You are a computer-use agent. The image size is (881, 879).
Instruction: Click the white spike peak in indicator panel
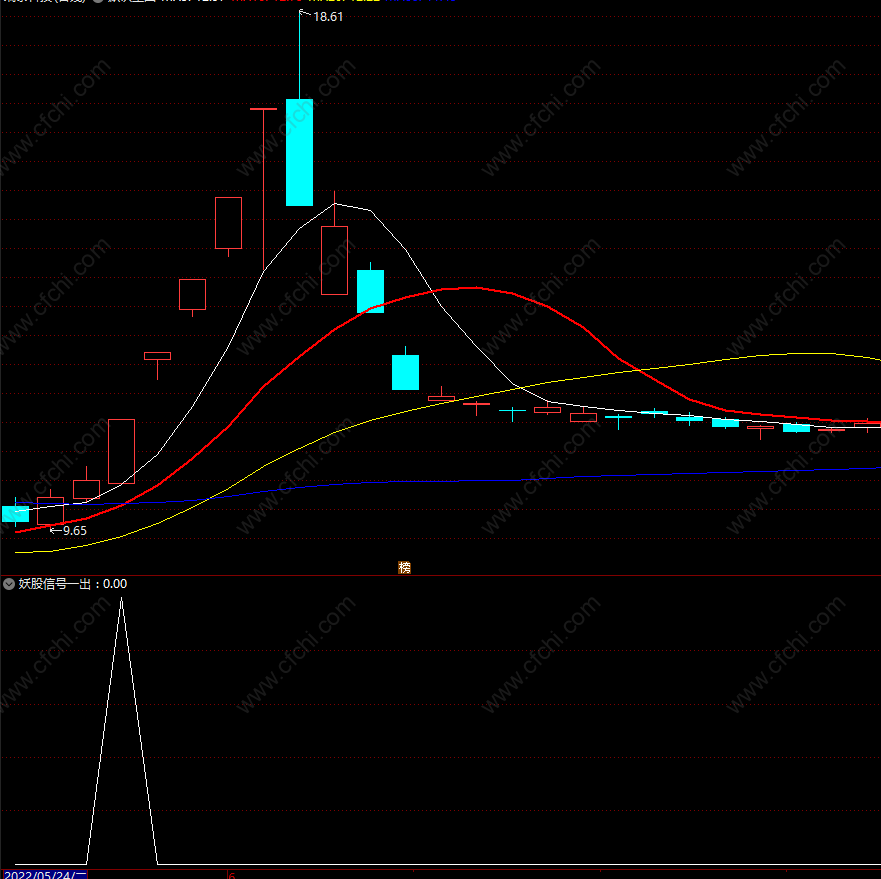(x=121, y=600)
